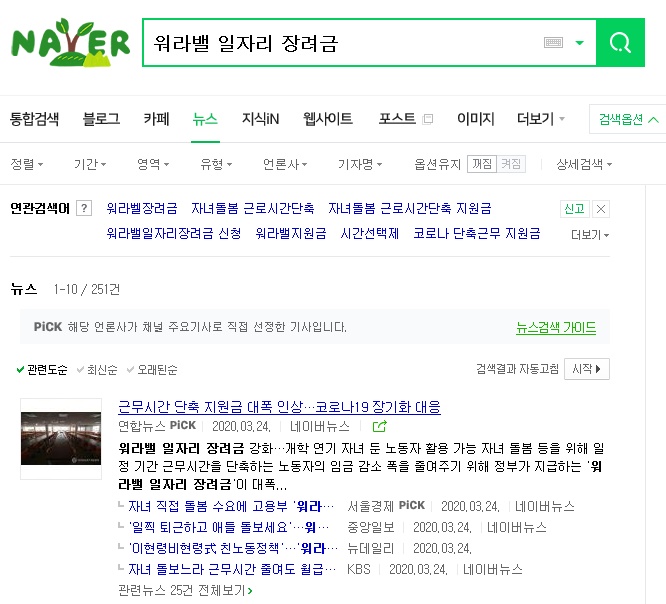Screen dimensions: 666x604
Task: Open related article 자녀 직접 돌봄 수요에 고용부
Action: coord(231,506)
